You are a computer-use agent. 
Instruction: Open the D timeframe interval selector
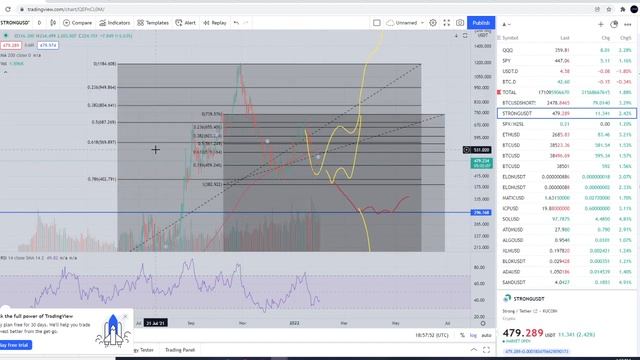(x=40, y=23)
